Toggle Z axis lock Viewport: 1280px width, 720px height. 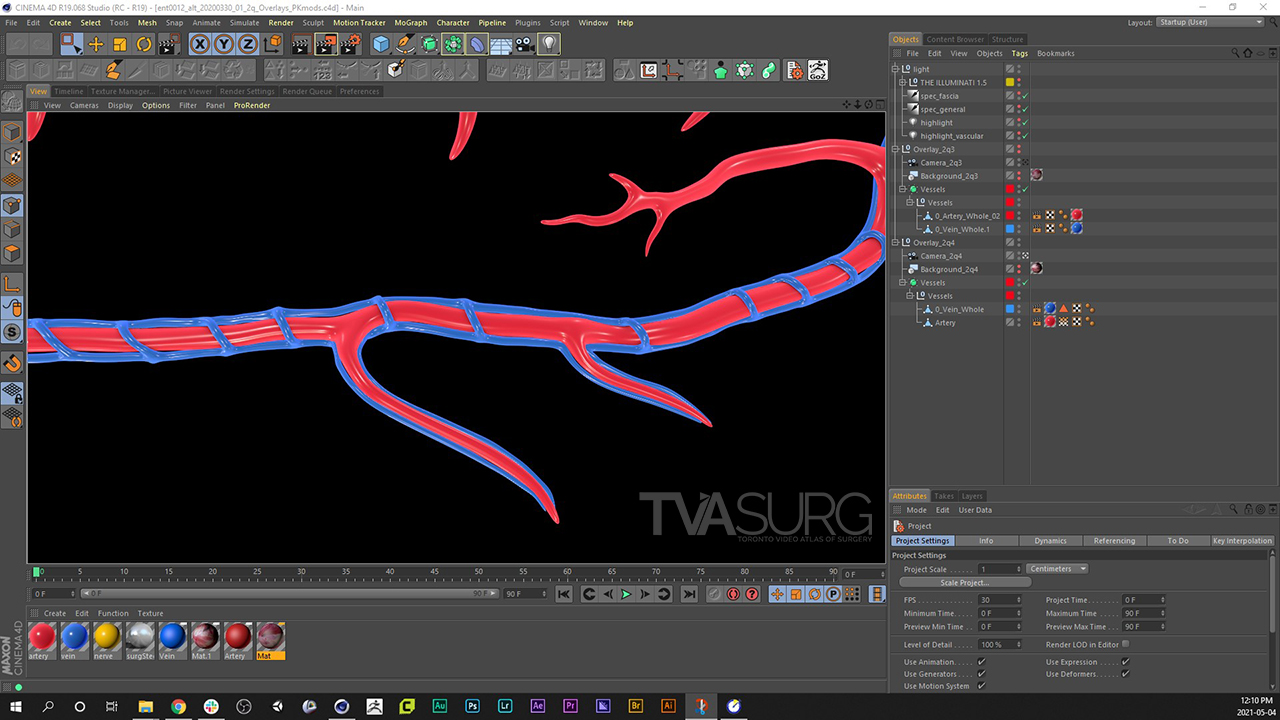pyautogui.click(x=247, y=44)
